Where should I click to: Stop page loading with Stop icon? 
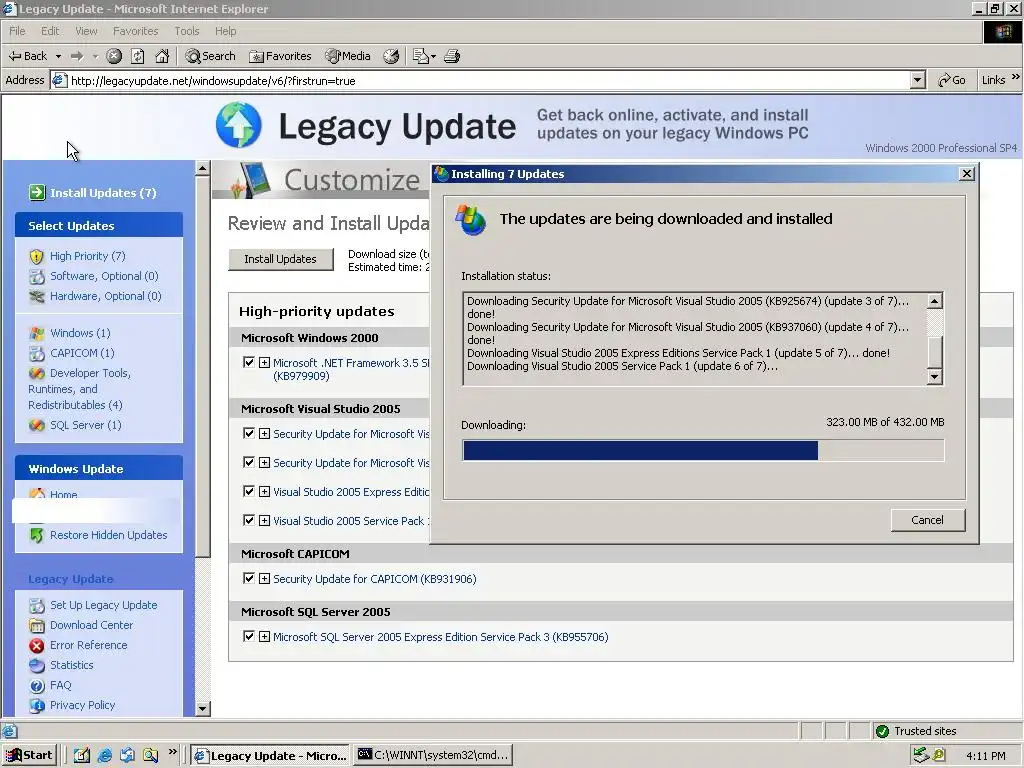(x=114, y=56)
